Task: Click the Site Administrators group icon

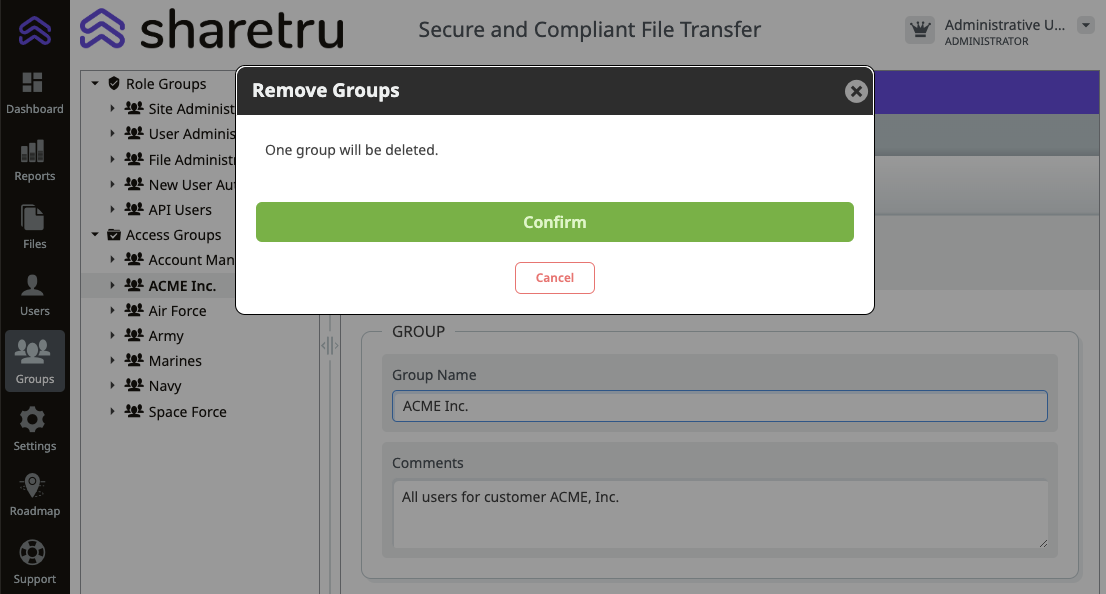Action: pos(134,107)
